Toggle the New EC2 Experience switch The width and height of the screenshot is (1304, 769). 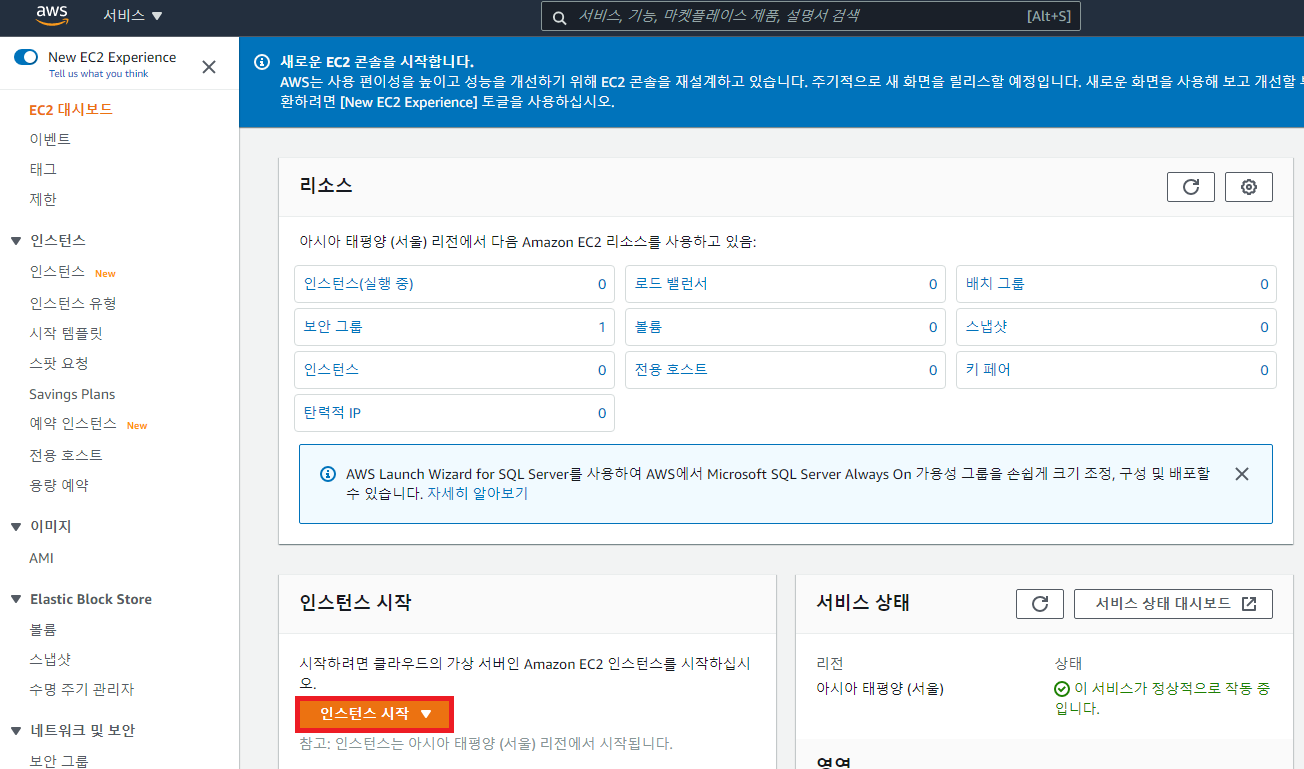pos(26,57)
